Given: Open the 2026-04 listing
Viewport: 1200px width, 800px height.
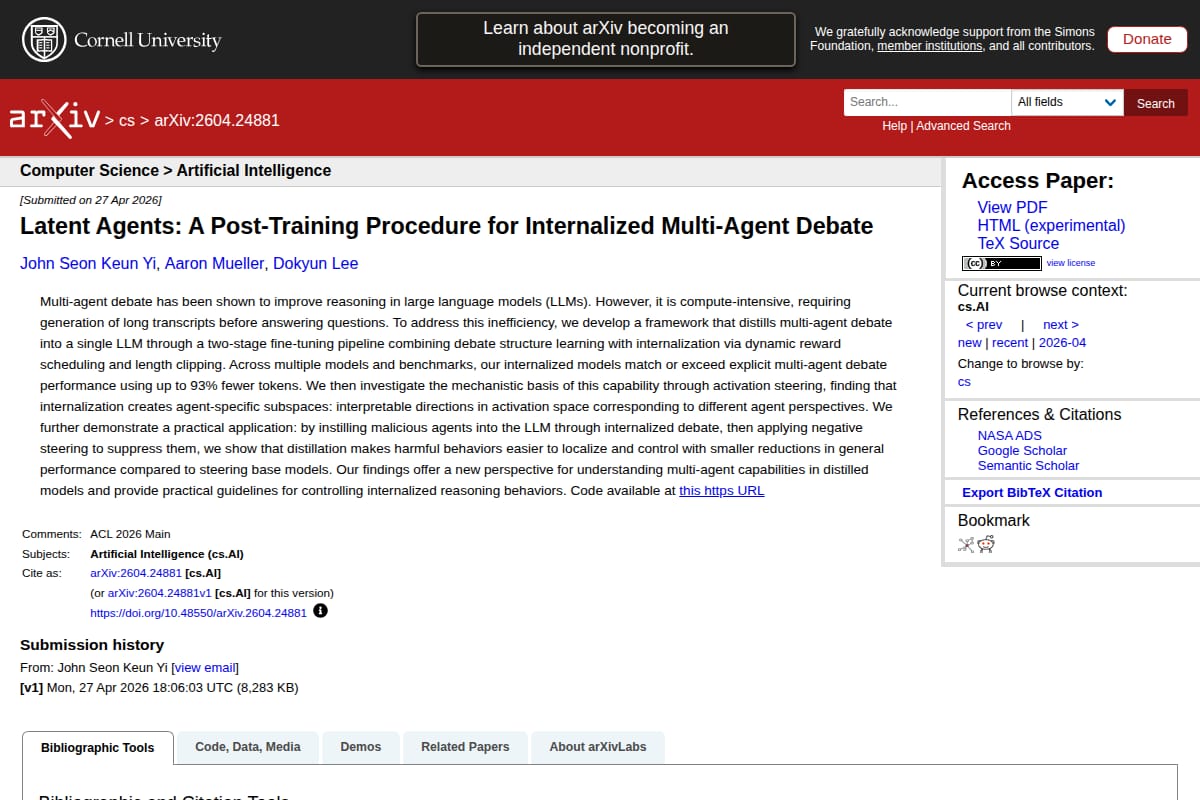Looking at the screenshot, I should tap(1062, 343).
